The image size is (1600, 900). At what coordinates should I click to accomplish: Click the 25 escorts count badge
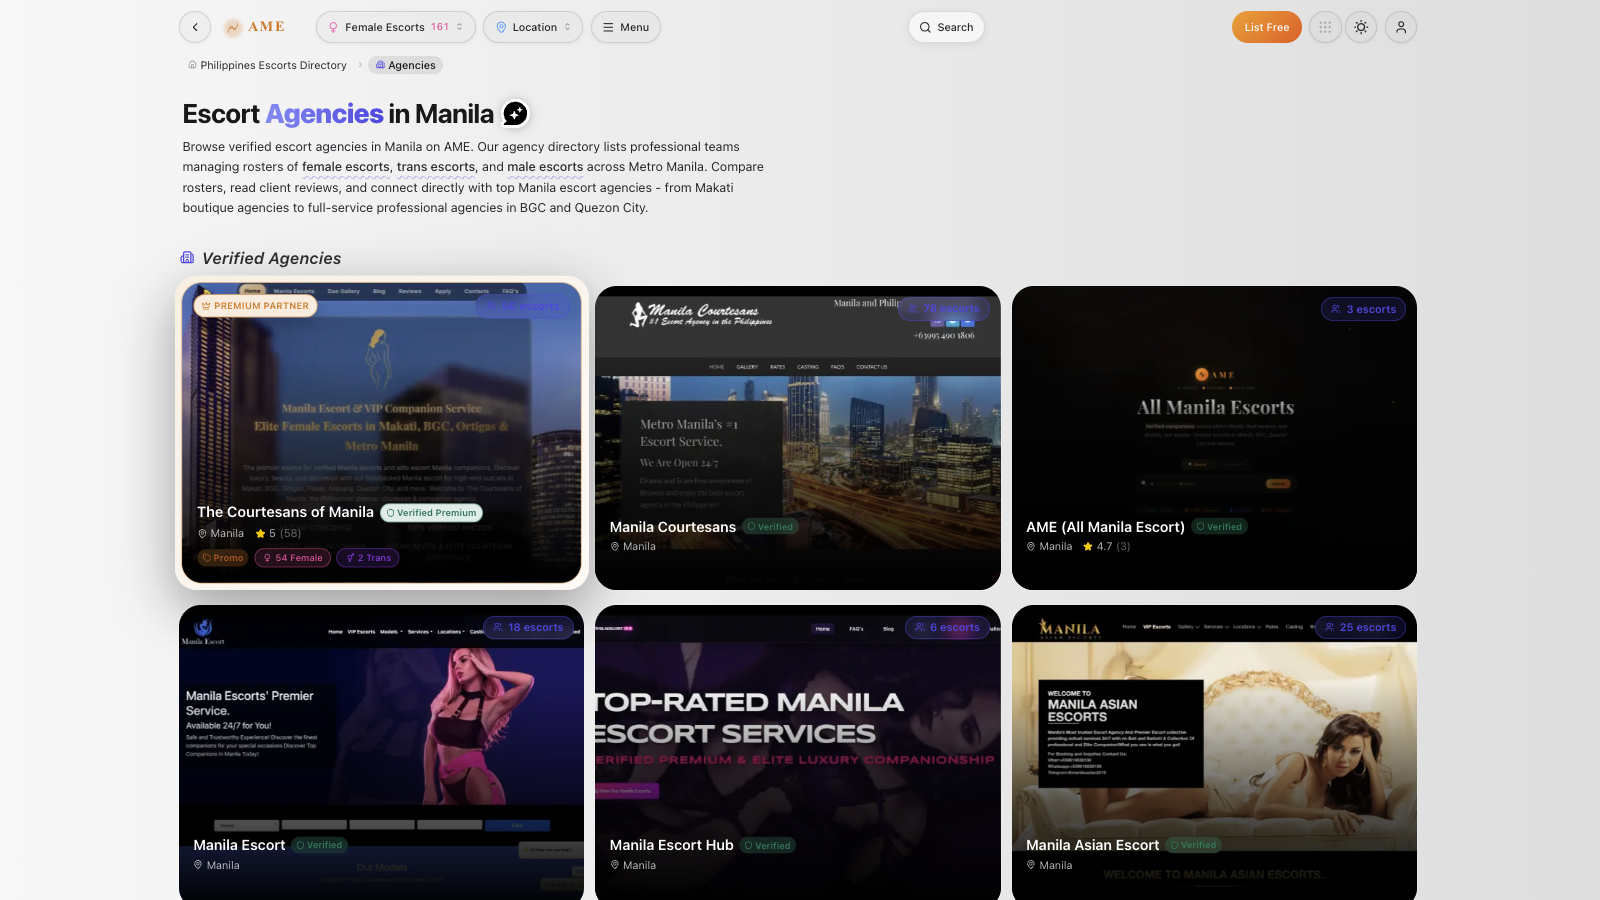[x=1361, y=628]
